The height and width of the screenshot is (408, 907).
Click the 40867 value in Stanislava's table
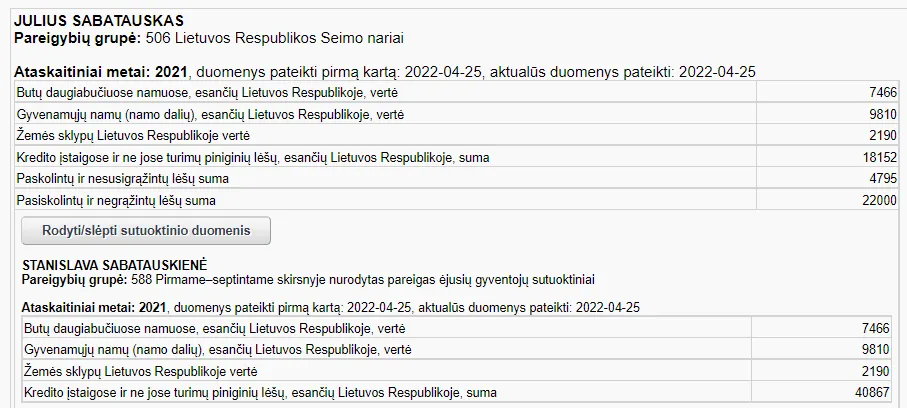click(x=872, y=392)
